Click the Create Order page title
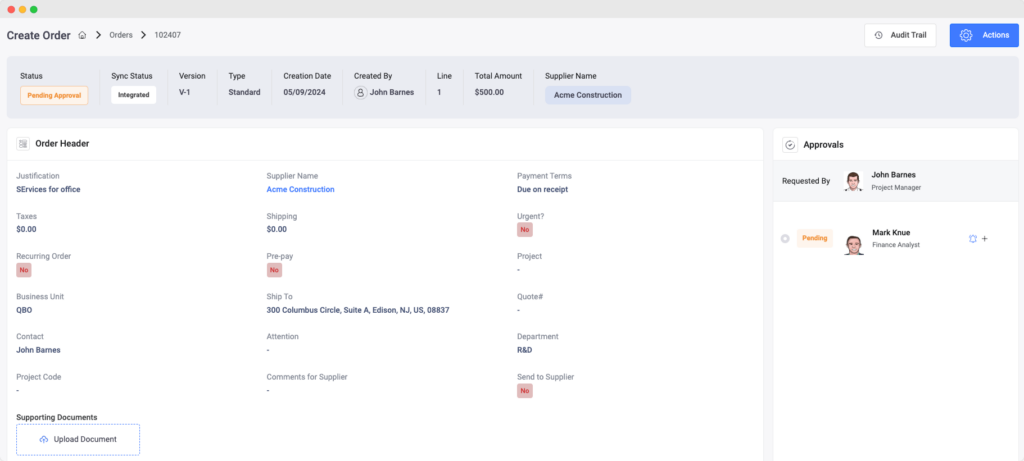 coord(39,35)
